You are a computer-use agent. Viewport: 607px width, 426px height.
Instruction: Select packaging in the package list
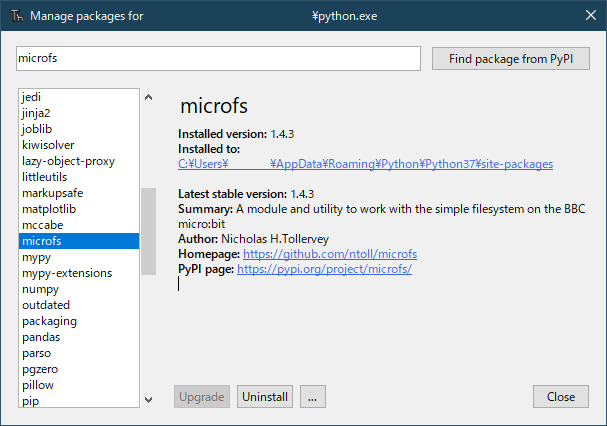tap(79, 321)
